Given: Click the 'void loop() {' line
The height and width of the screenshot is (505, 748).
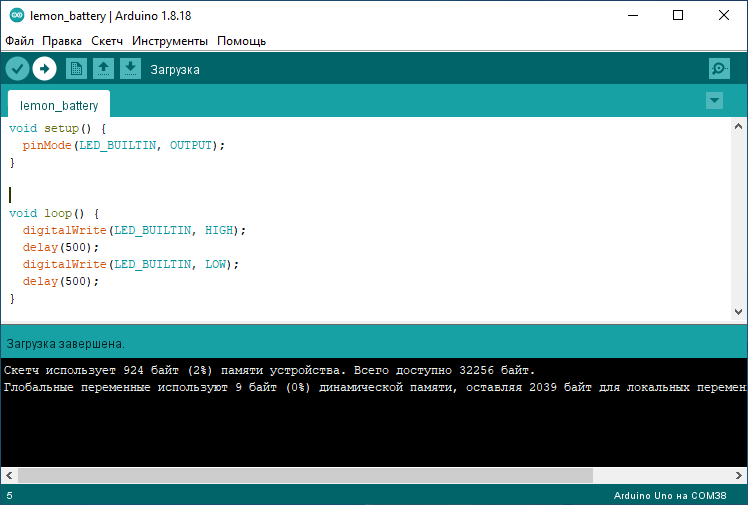Looking at the screenshot, I should 54,213.
